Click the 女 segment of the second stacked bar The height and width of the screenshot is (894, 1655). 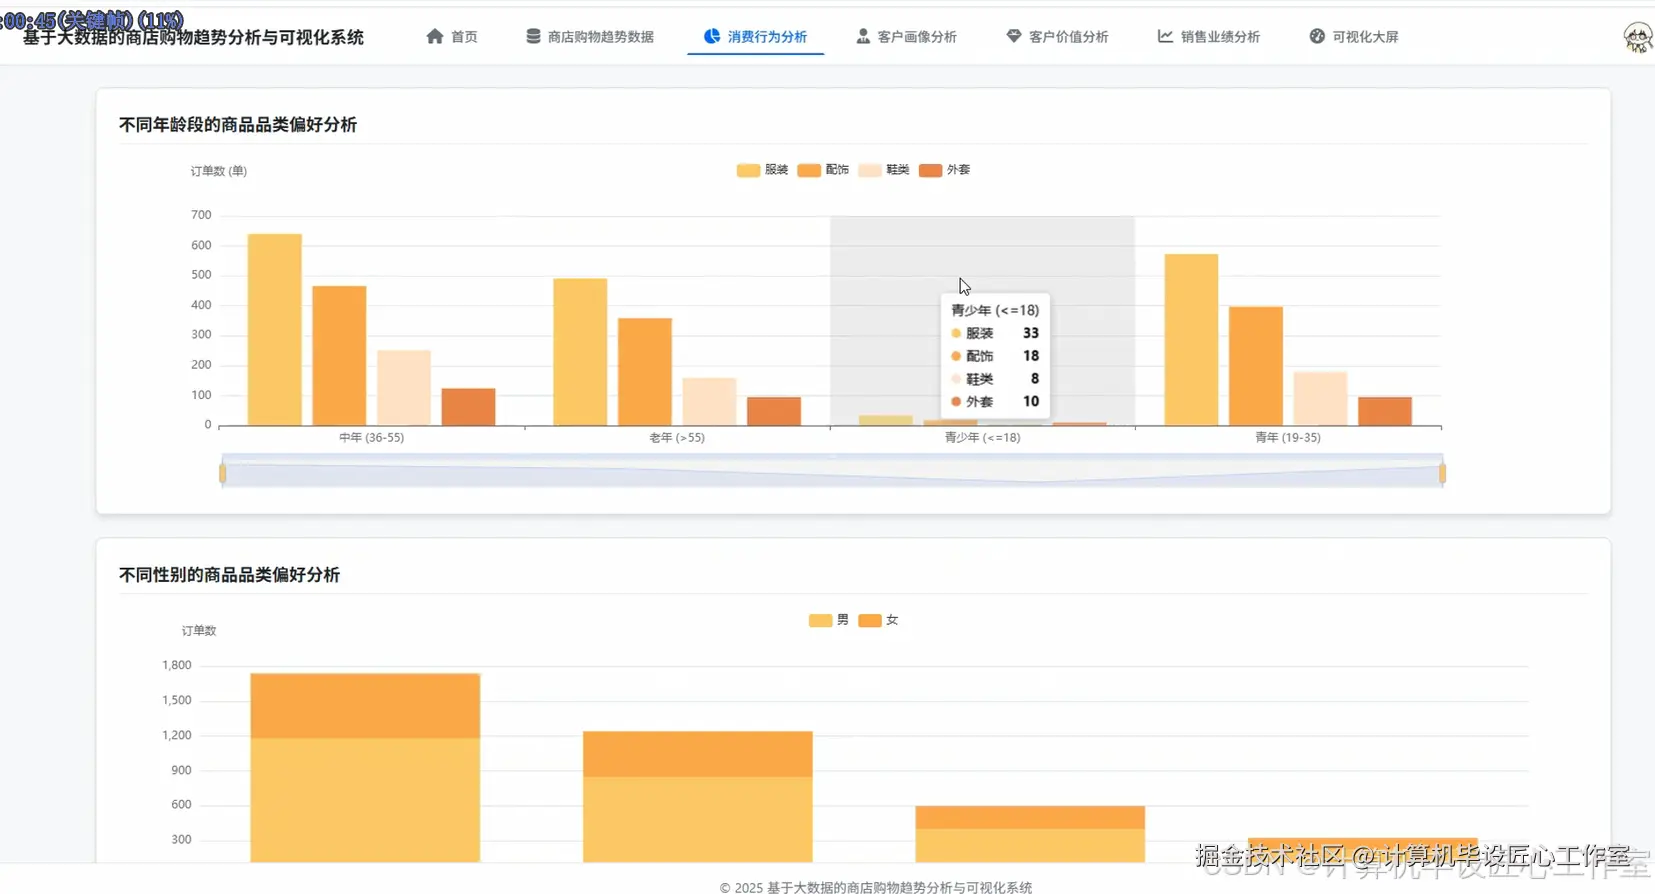click(x=698, y=754)
